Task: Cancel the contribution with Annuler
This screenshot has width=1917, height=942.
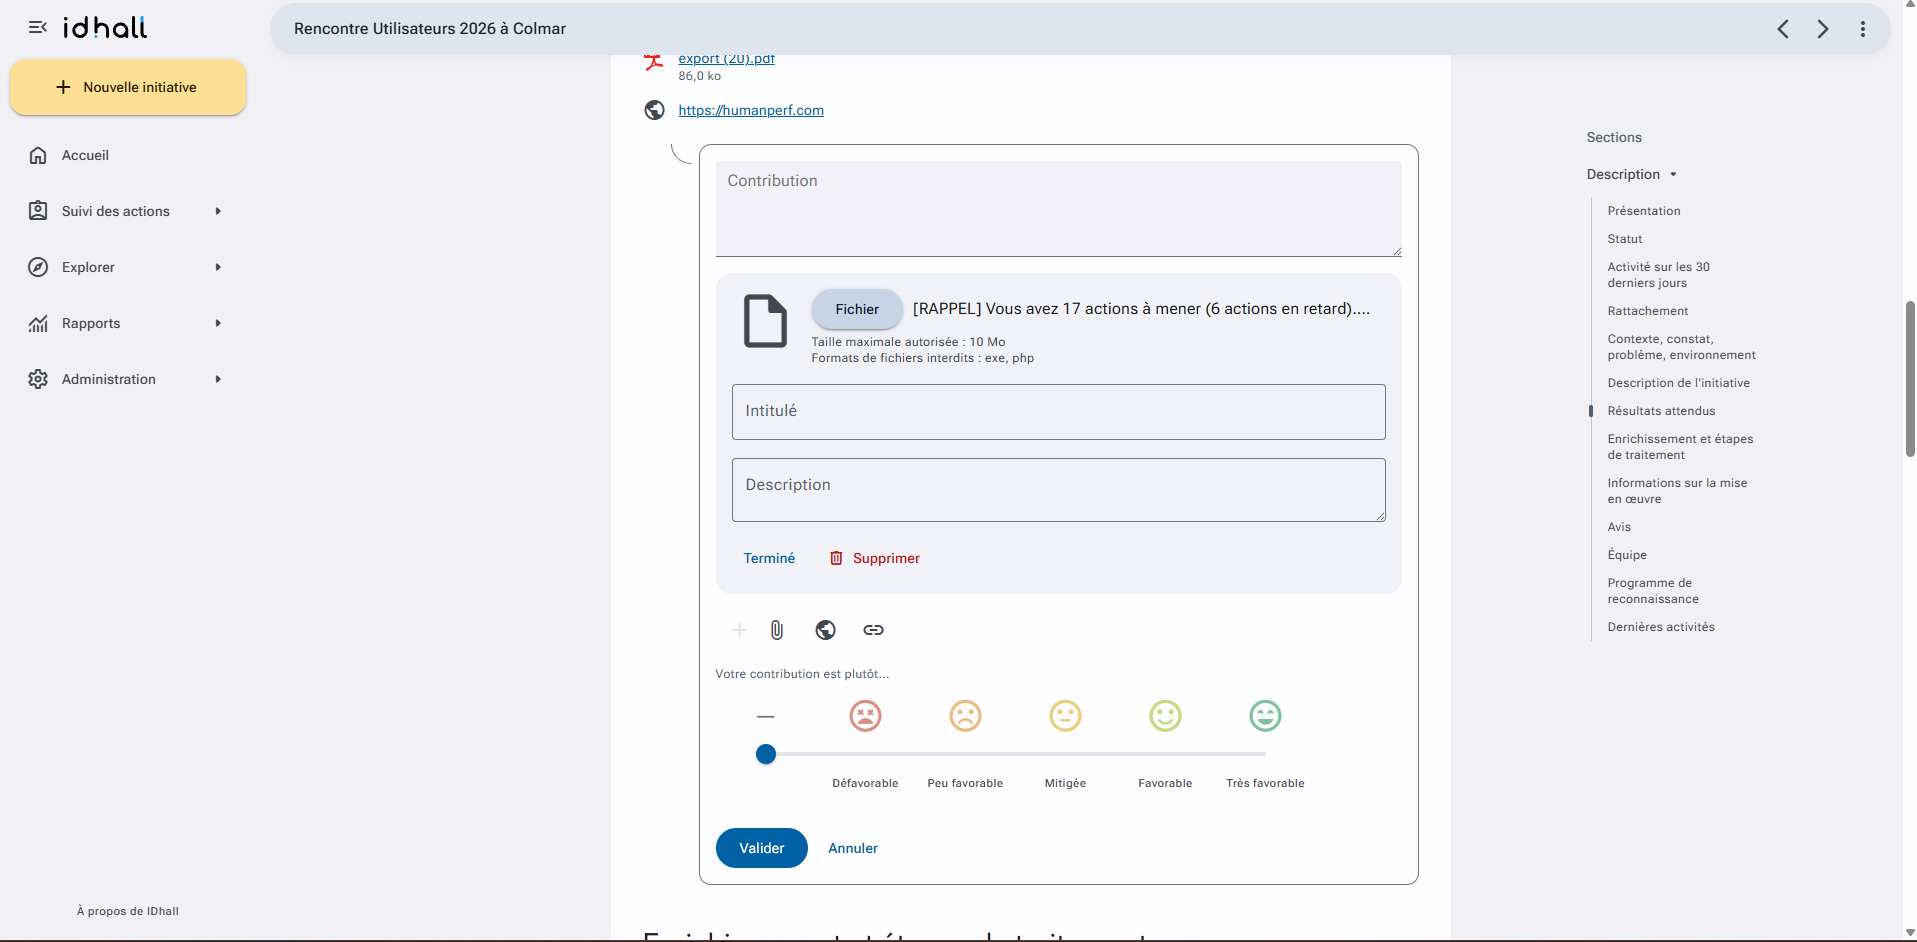Action: (x=853, y=848)
